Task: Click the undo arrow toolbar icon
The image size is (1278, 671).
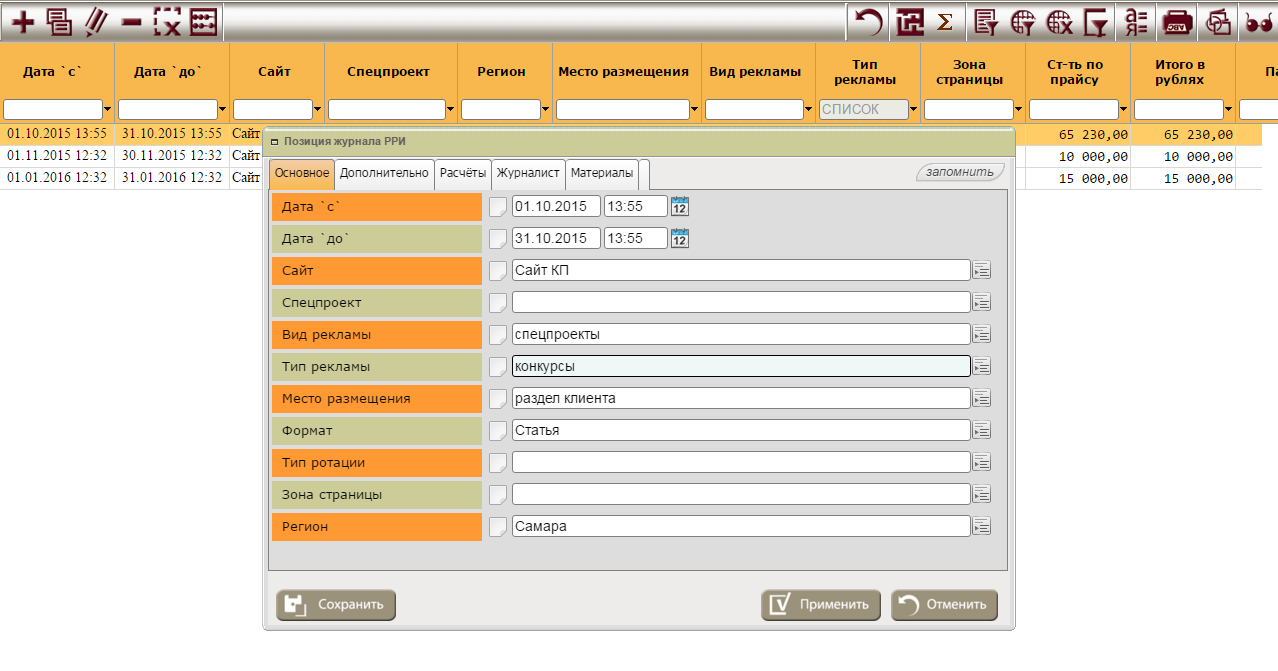Action: coord(870,21)
